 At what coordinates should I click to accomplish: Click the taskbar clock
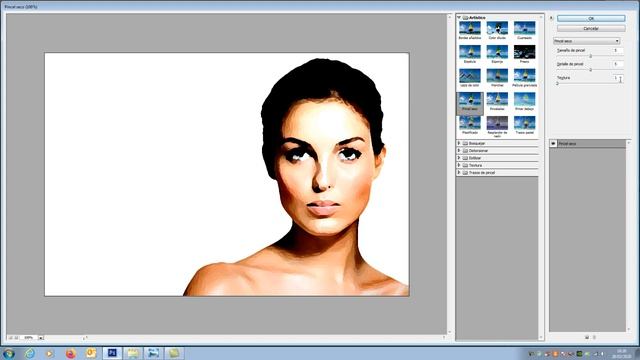(622, 353)
